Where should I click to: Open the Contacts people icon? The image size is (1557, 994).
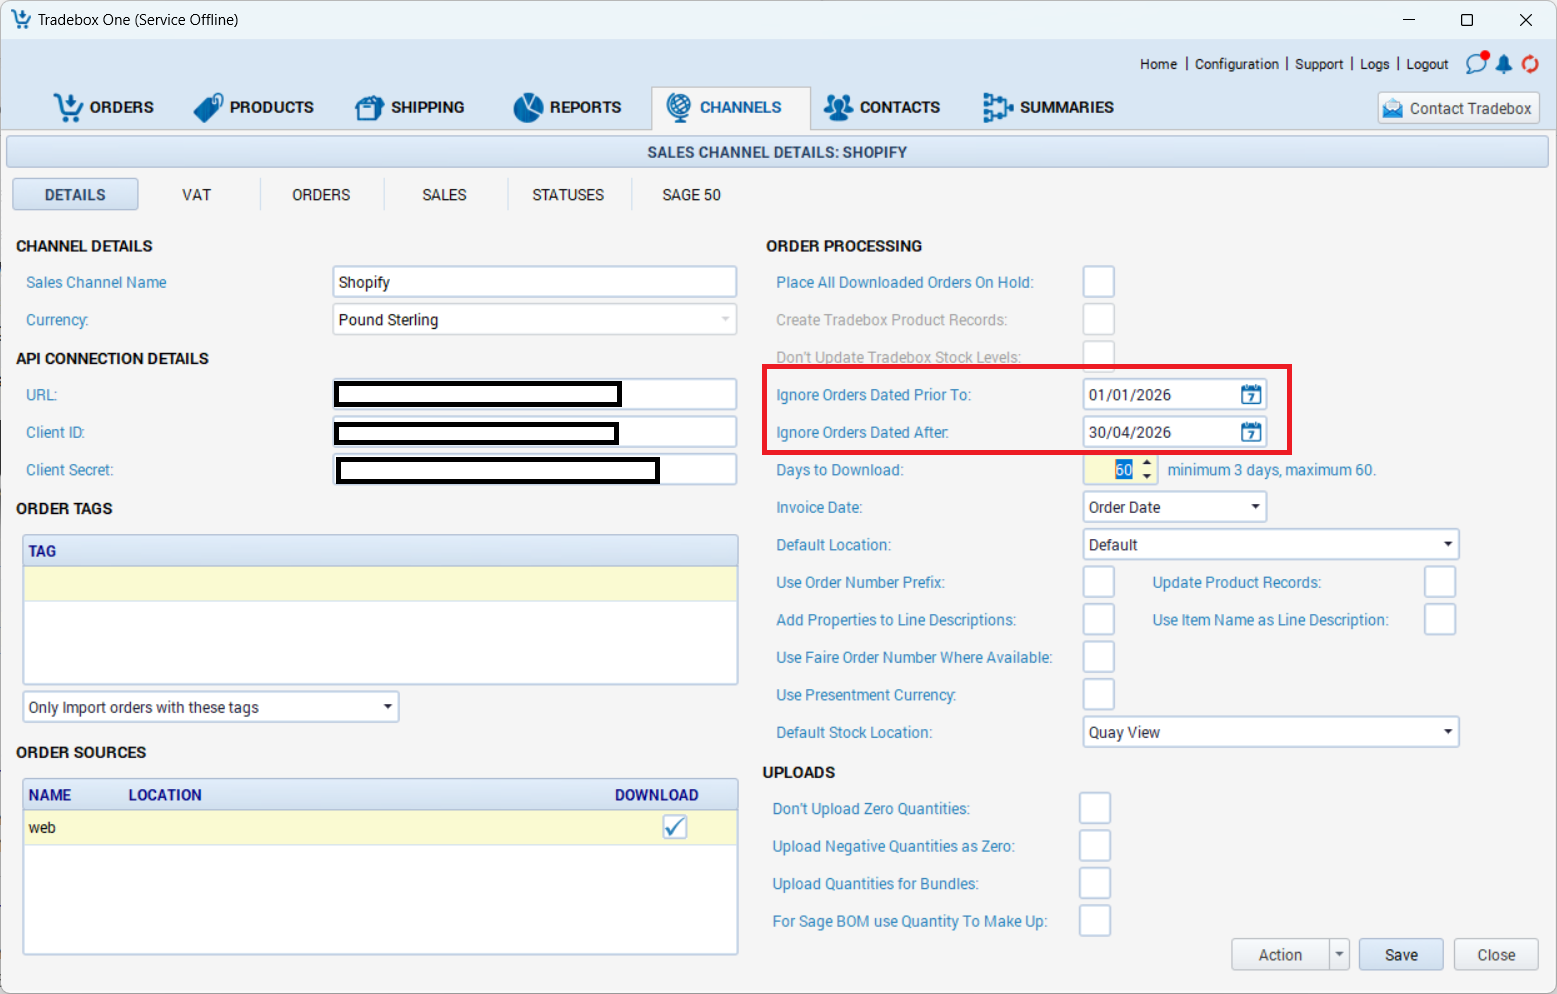(838, 107)
